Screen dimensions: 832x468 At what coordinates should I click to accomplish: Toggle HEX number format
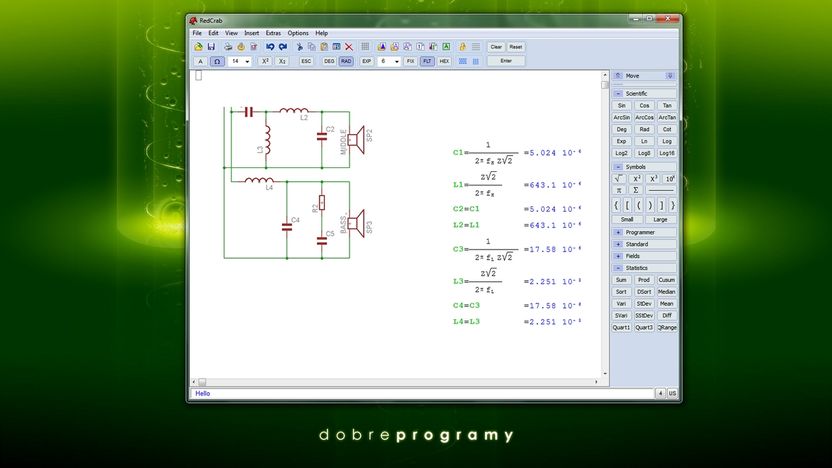tap(444, 61)
